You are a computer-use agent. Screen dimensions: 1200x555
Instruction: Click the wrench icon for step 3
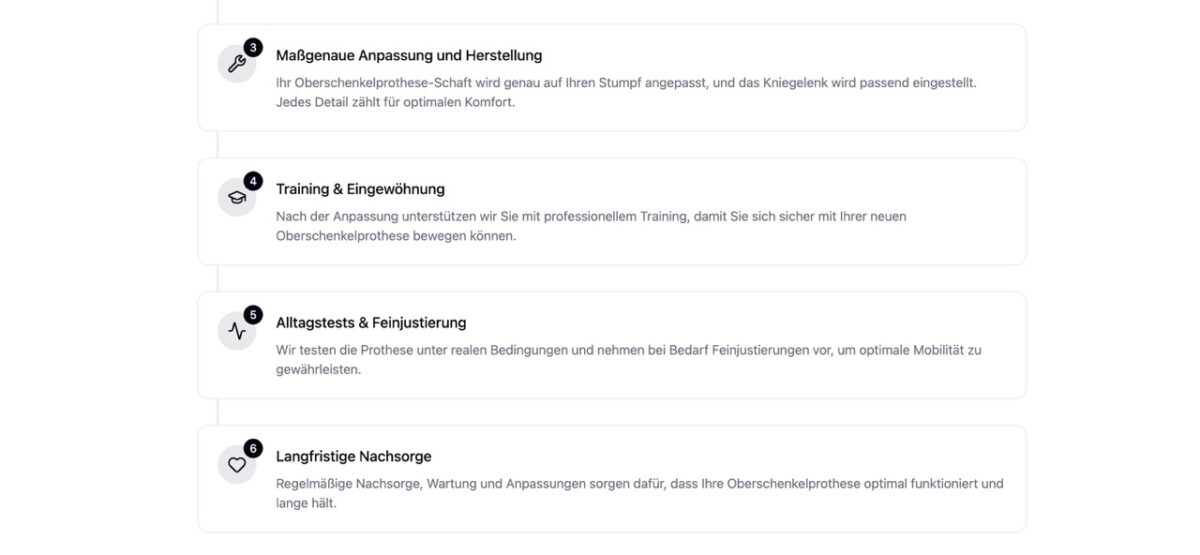point(236,64)
